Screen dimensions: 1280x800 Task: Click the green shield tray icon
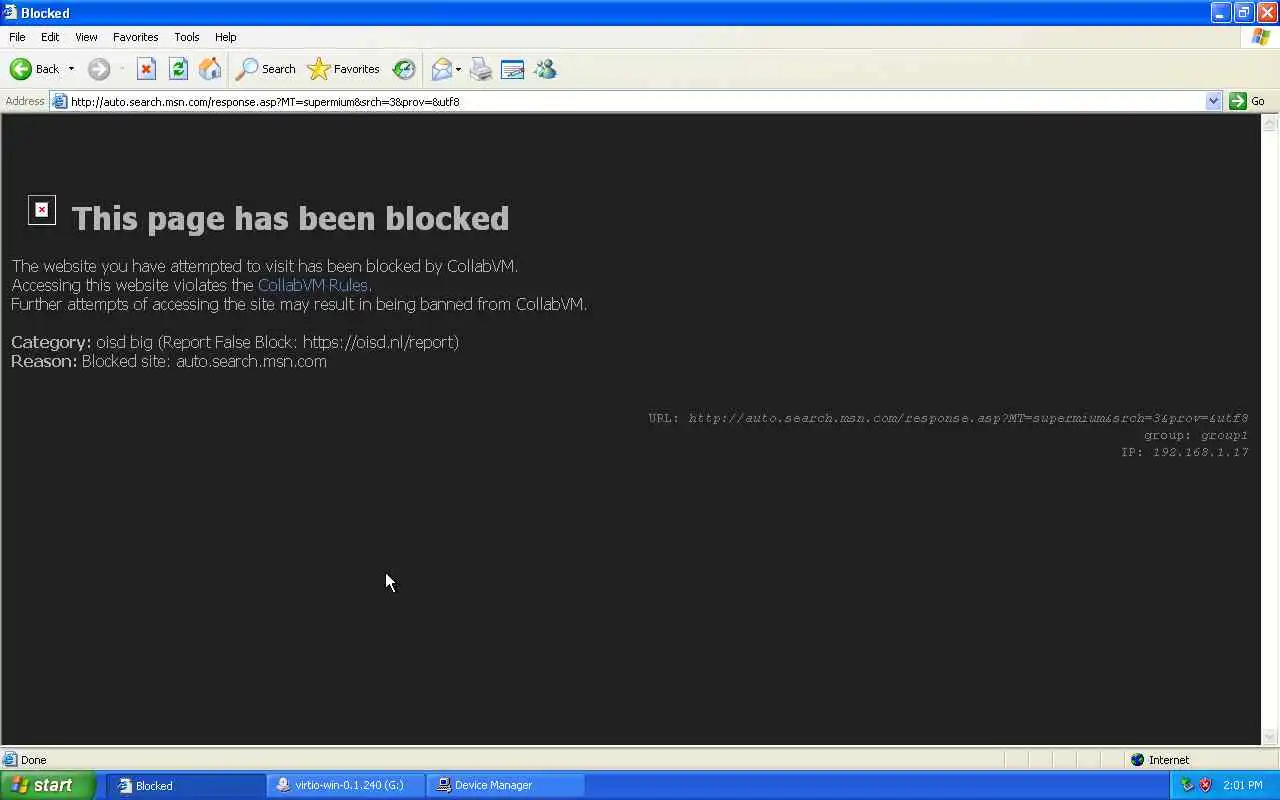click(1187, 785)
